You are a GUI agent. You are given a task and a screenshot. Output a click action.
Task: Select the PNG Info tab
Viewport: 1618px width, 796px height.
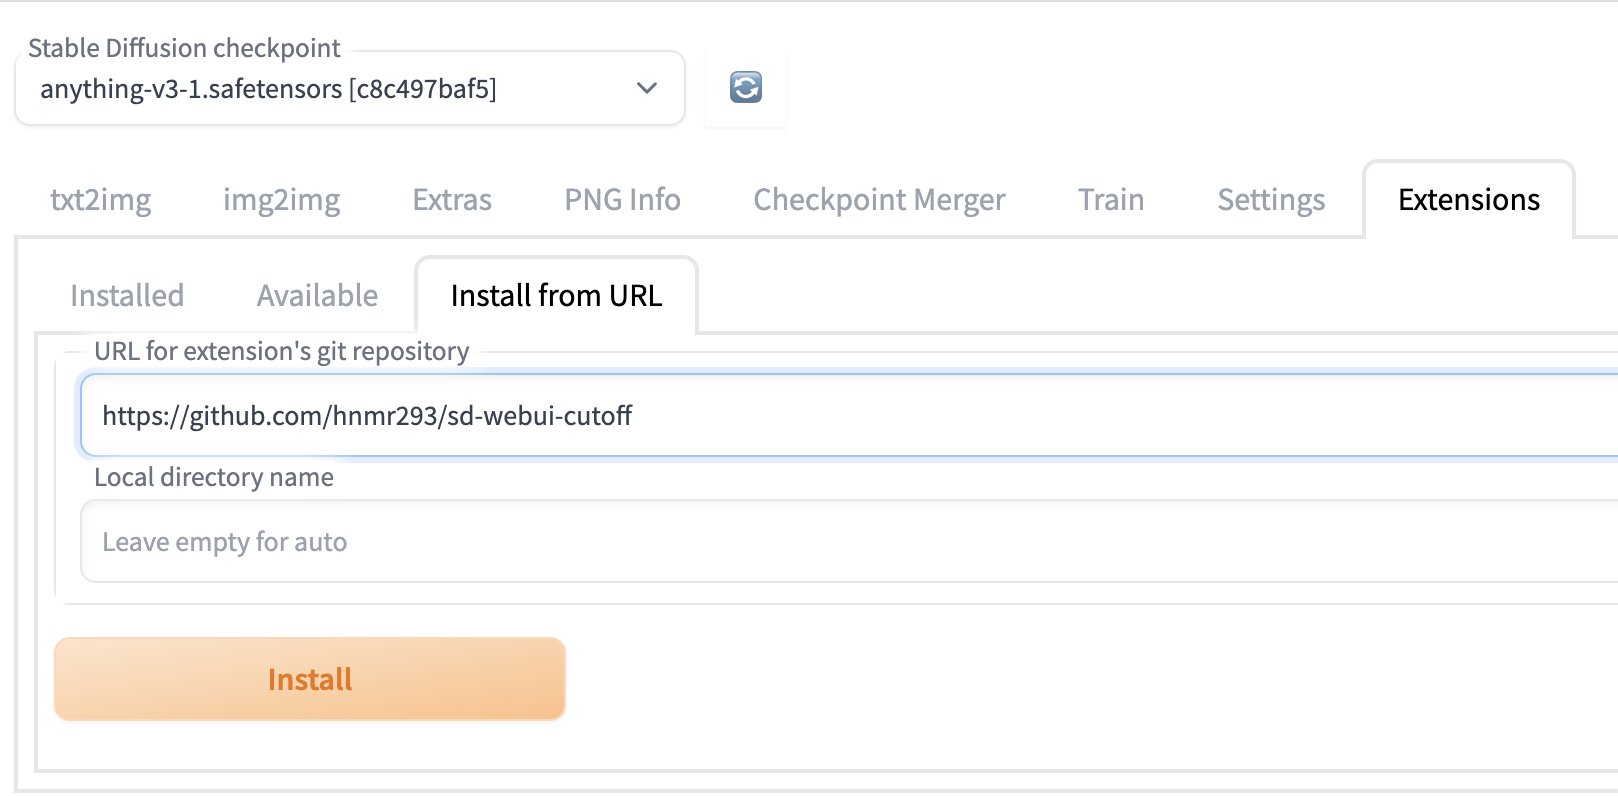pos(622,200)
